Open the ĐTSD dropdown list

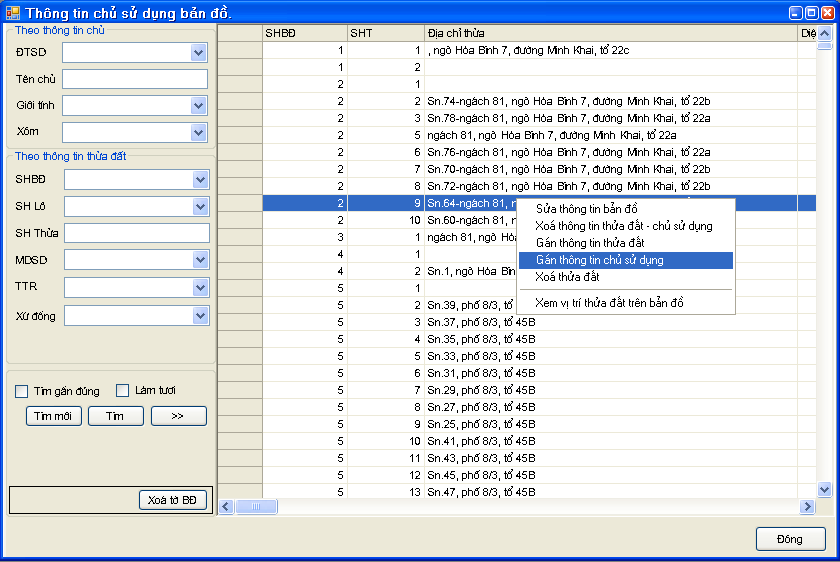tap(198, 53)
